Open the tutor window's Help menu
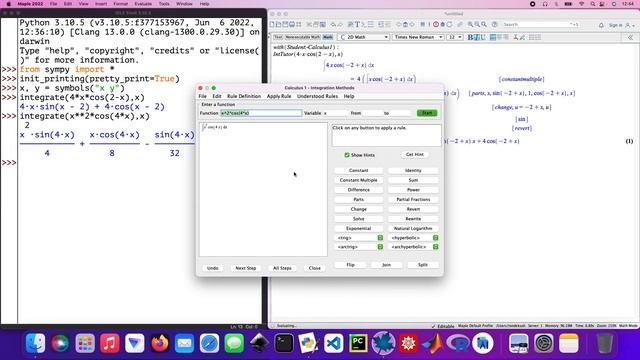The height and width of the screenshot is (360, 640). 349,96
